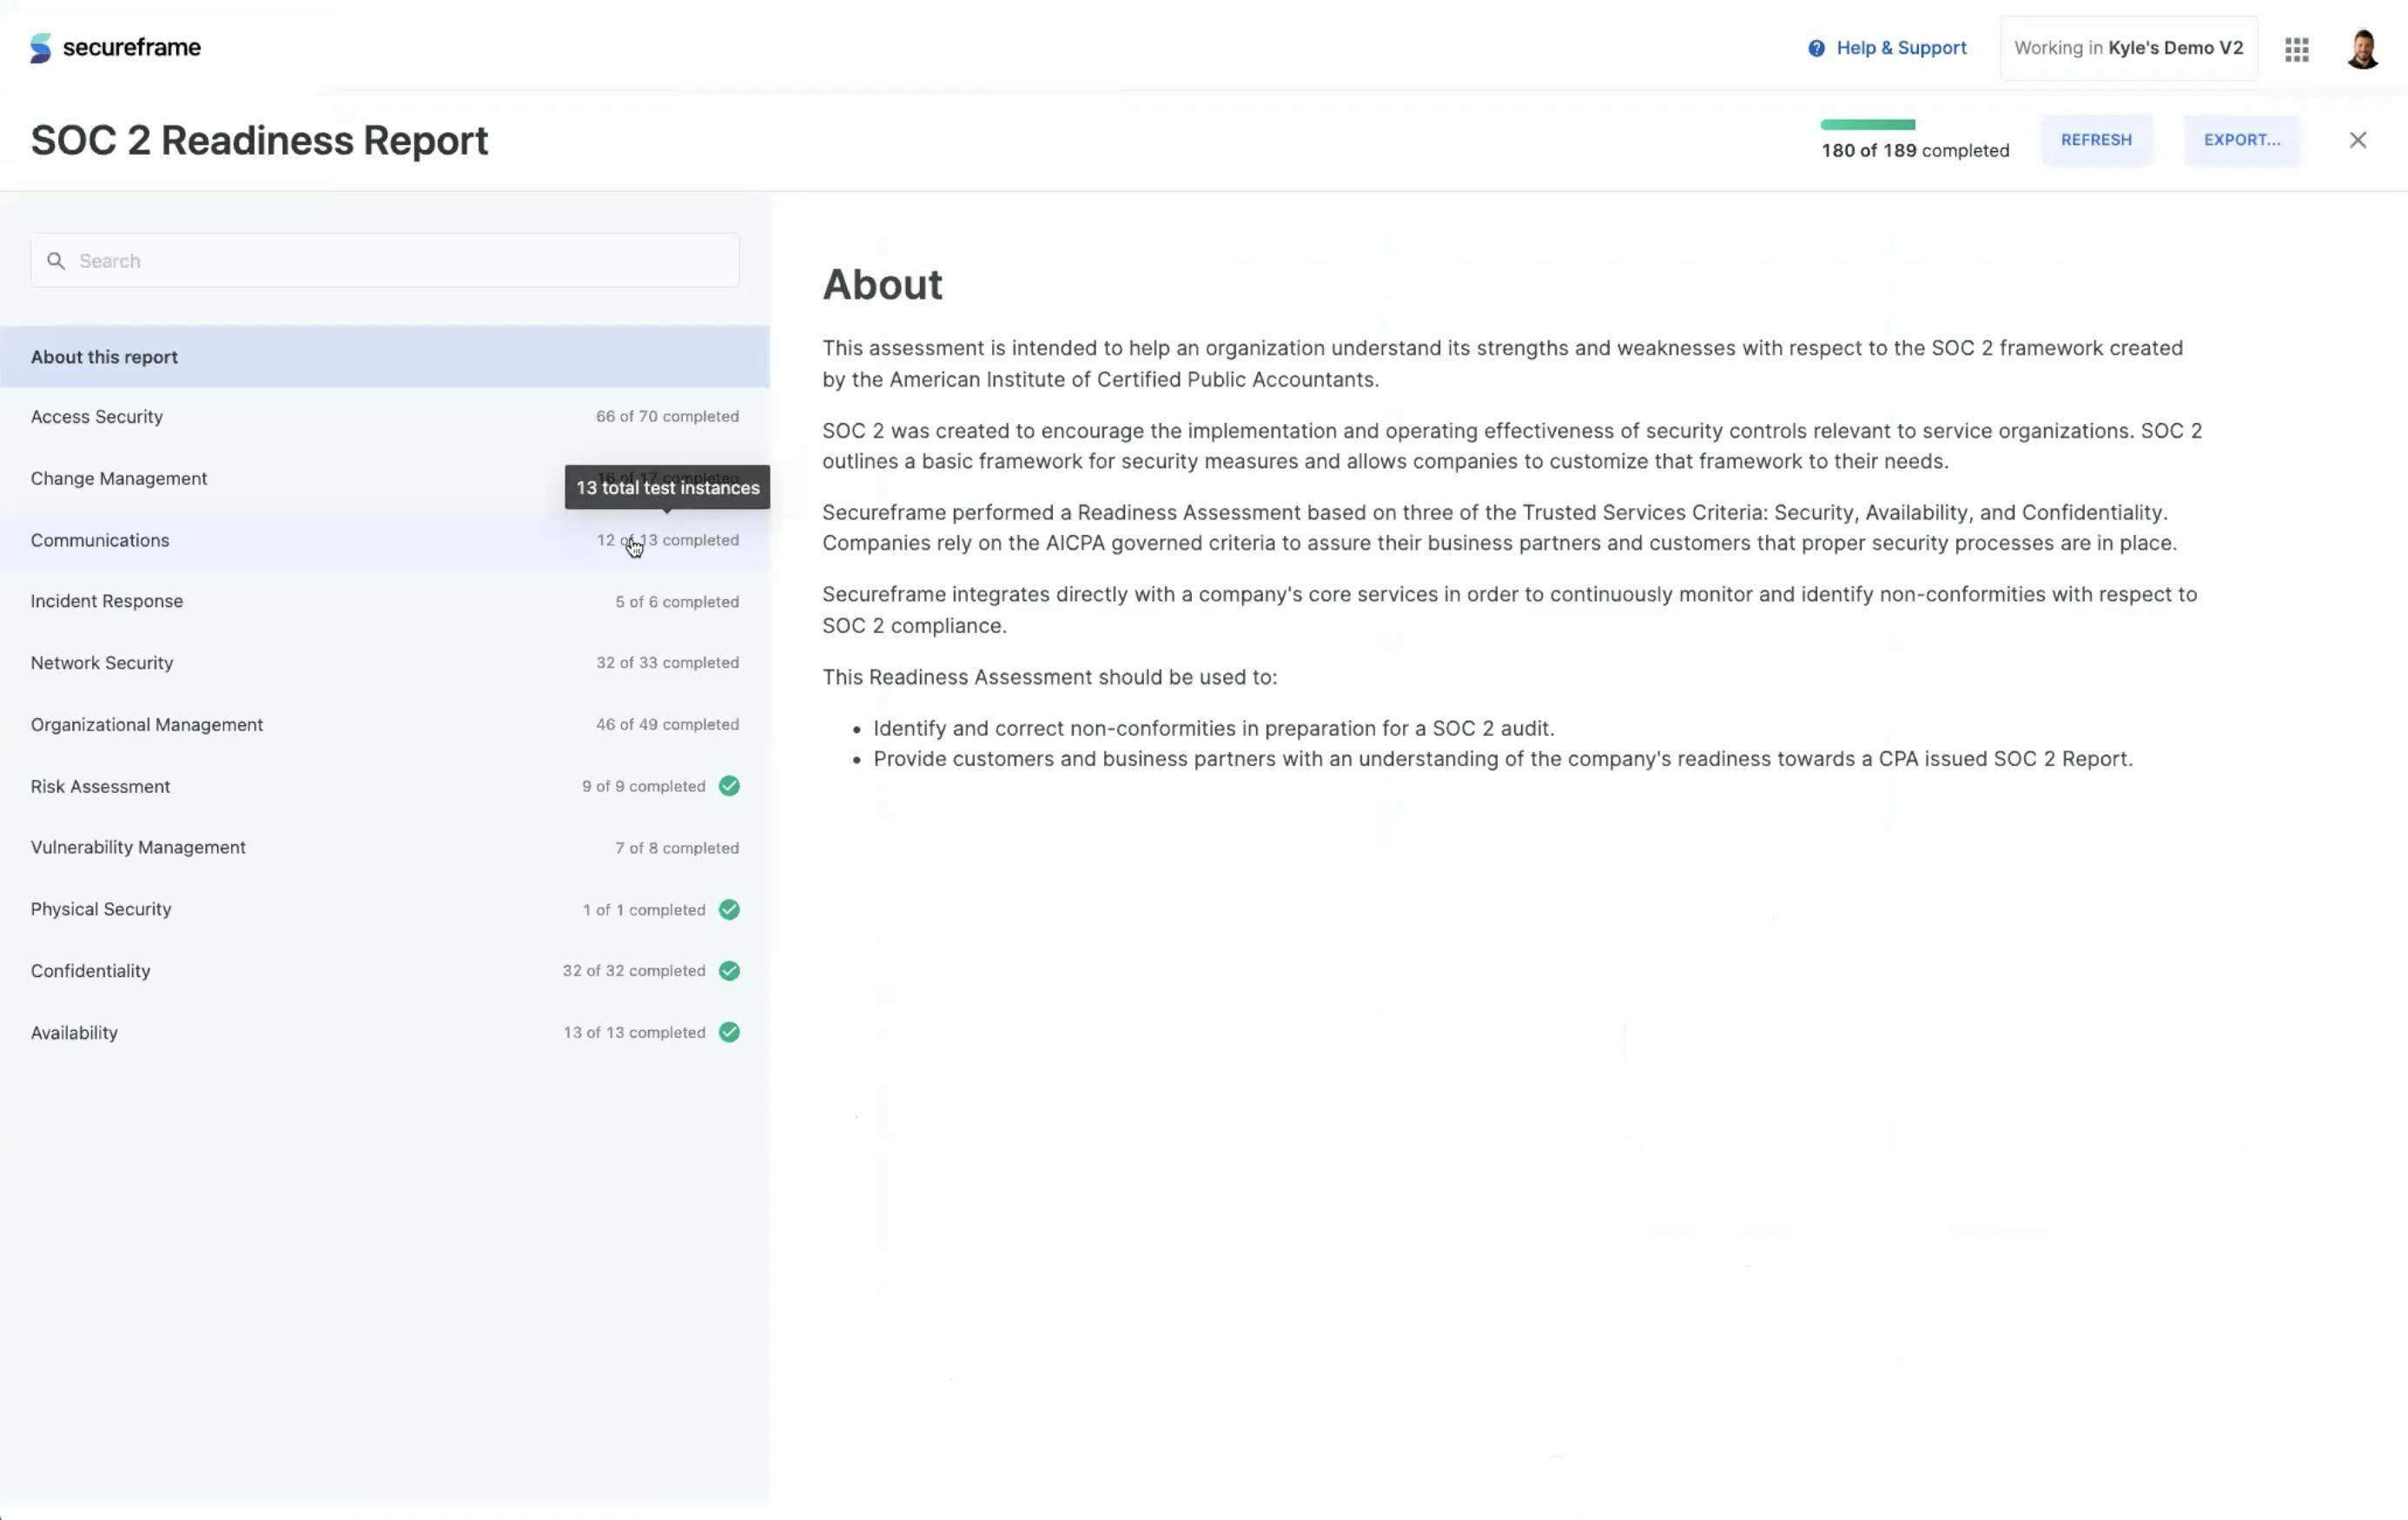
Task: Click '7 of 8 completed' text
Action: [677, 848]
